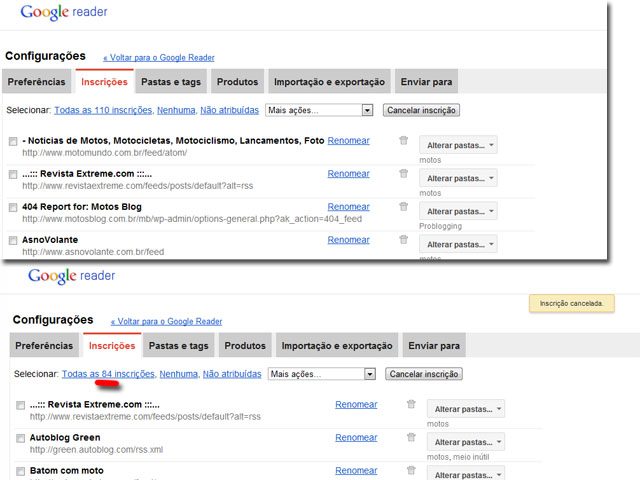Image resolution: width=640 pixels, height=480 pixels.
Task: Open Mais ações dropdown in 84-inscrições panel
Action: [322, 374]
